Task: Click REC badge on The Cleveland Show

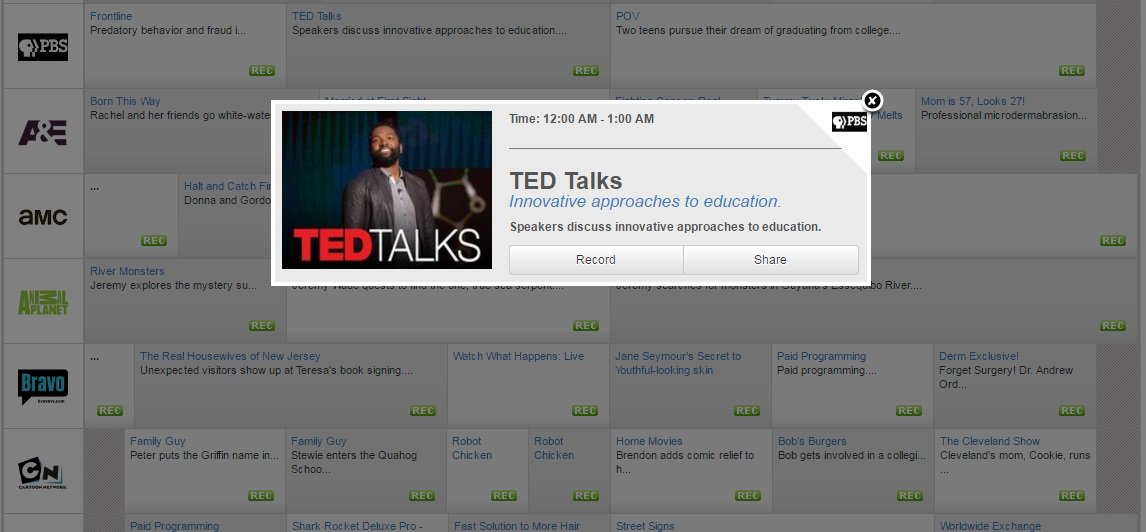Action: [x=1071, y=495]
